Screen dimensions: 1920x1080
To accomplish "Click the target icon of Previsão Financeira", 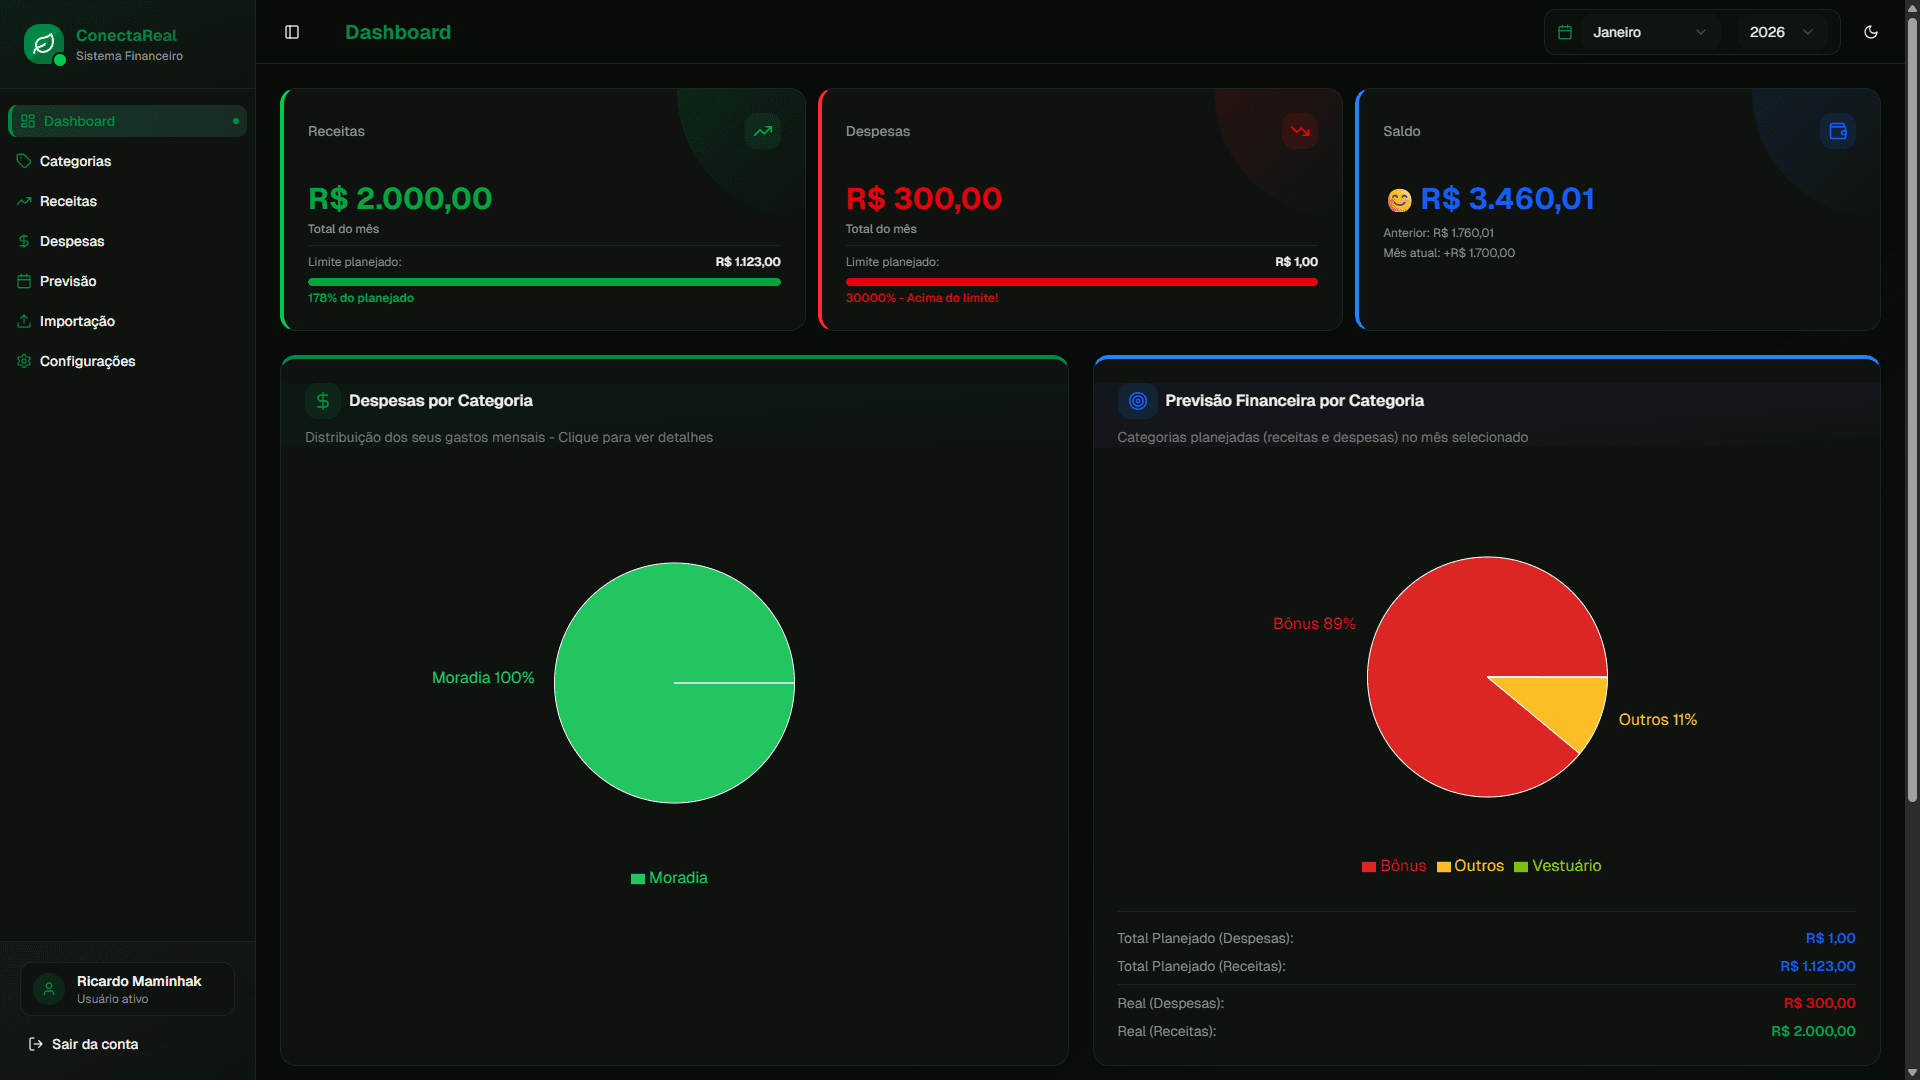I will 1137,401.
